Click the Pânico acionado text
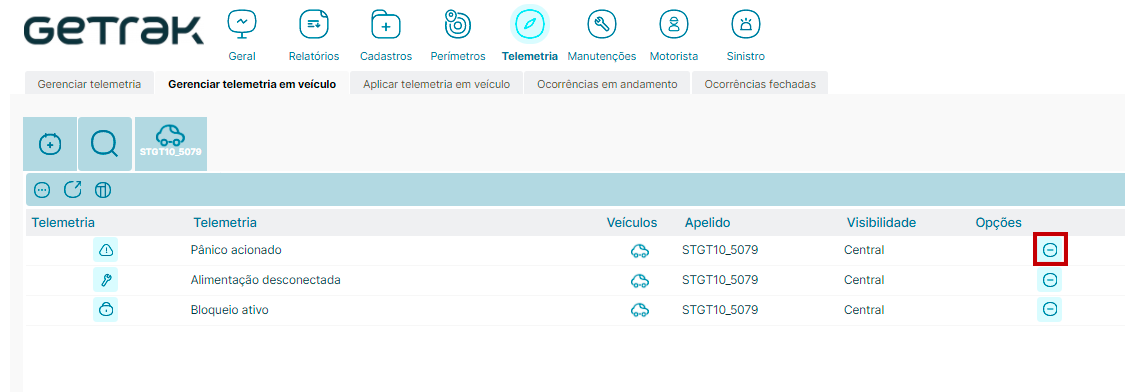The width and height of the screenshot is (1125, 392). (236, 250)
